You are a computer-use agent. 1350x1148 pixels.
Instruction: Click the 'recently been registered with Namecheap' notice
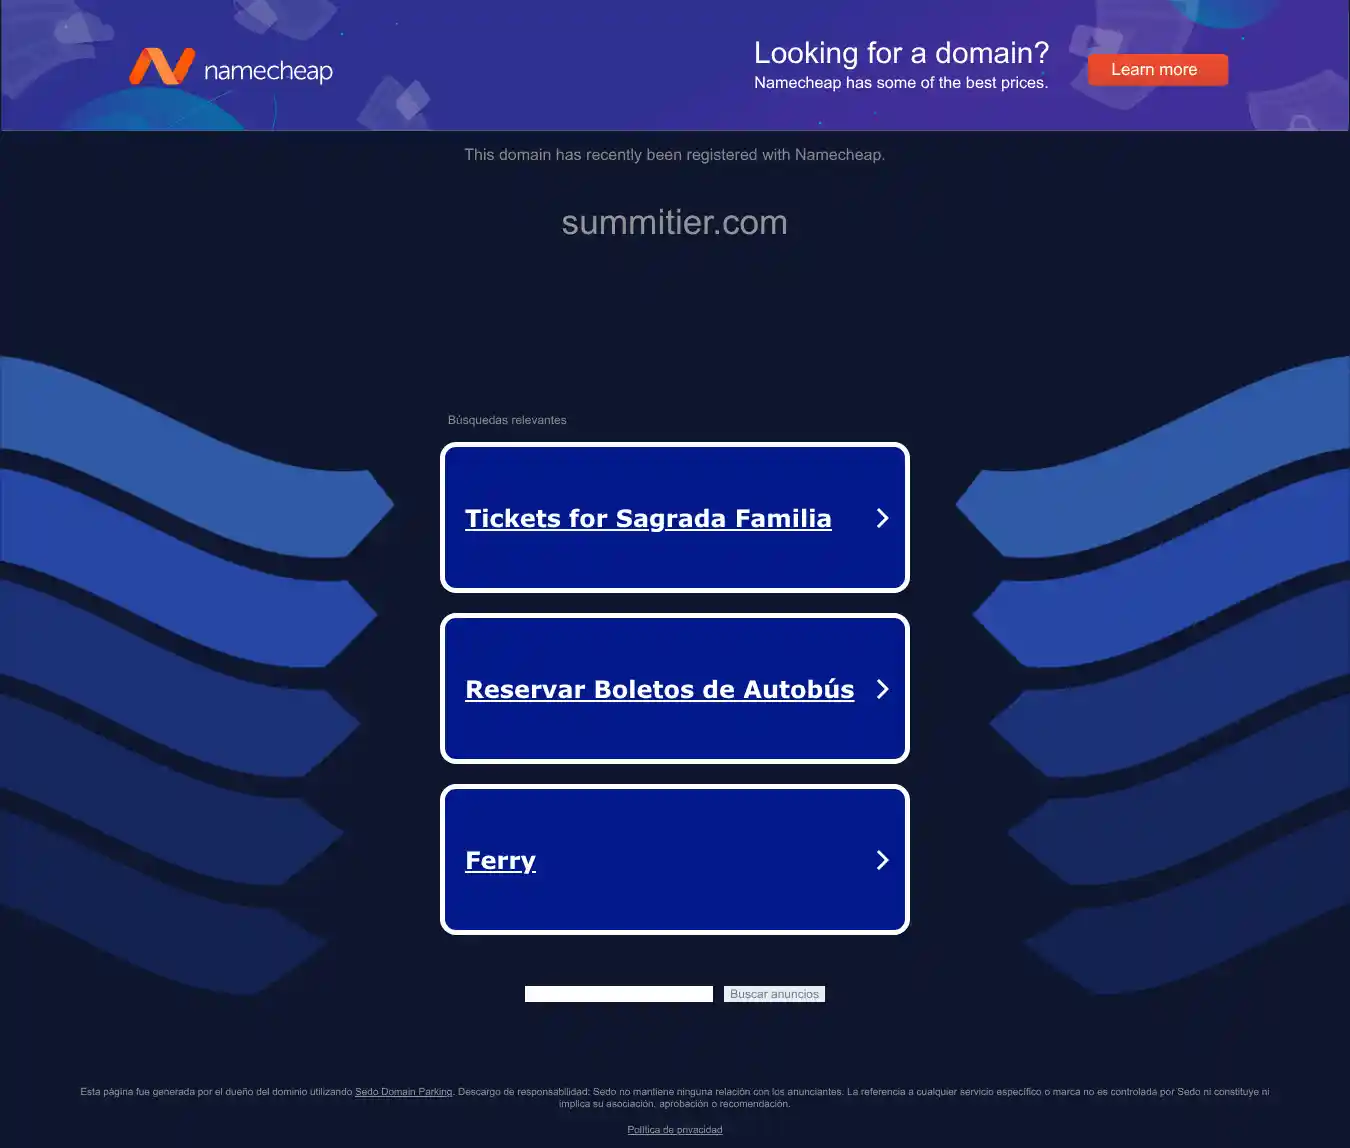tap(675, 155)
